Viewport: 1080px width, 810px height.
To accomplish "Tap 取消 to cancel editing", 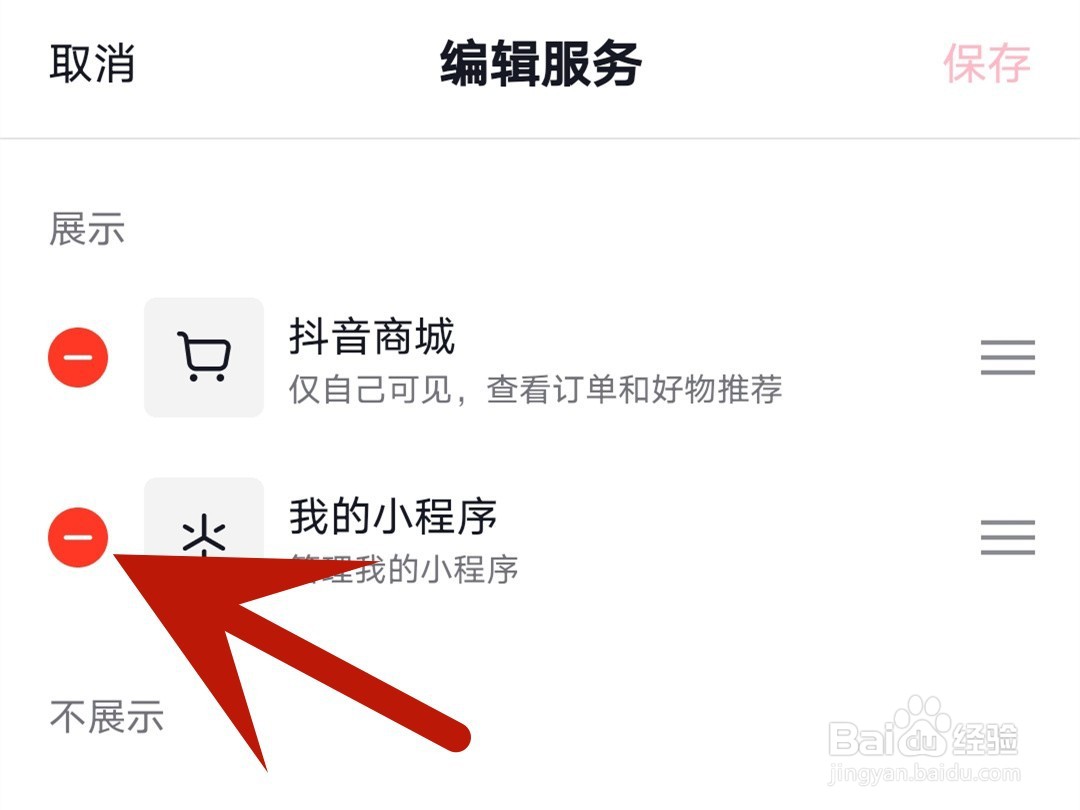I will 92,63.
